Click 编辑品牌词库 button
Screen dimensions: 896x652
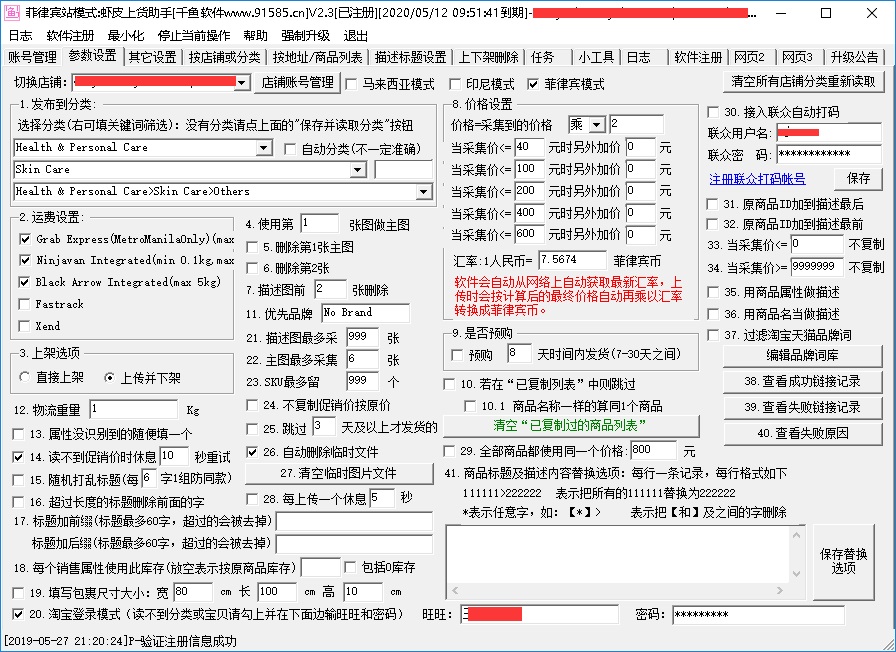pyautogui.click(x=802, y=356)
